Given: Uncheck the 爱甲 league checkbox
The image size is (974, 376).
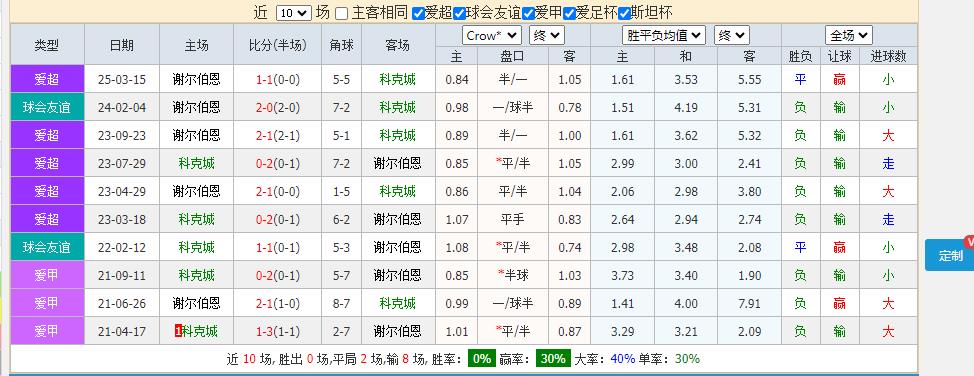Looking at the screenshot, I should click(529, 13).
